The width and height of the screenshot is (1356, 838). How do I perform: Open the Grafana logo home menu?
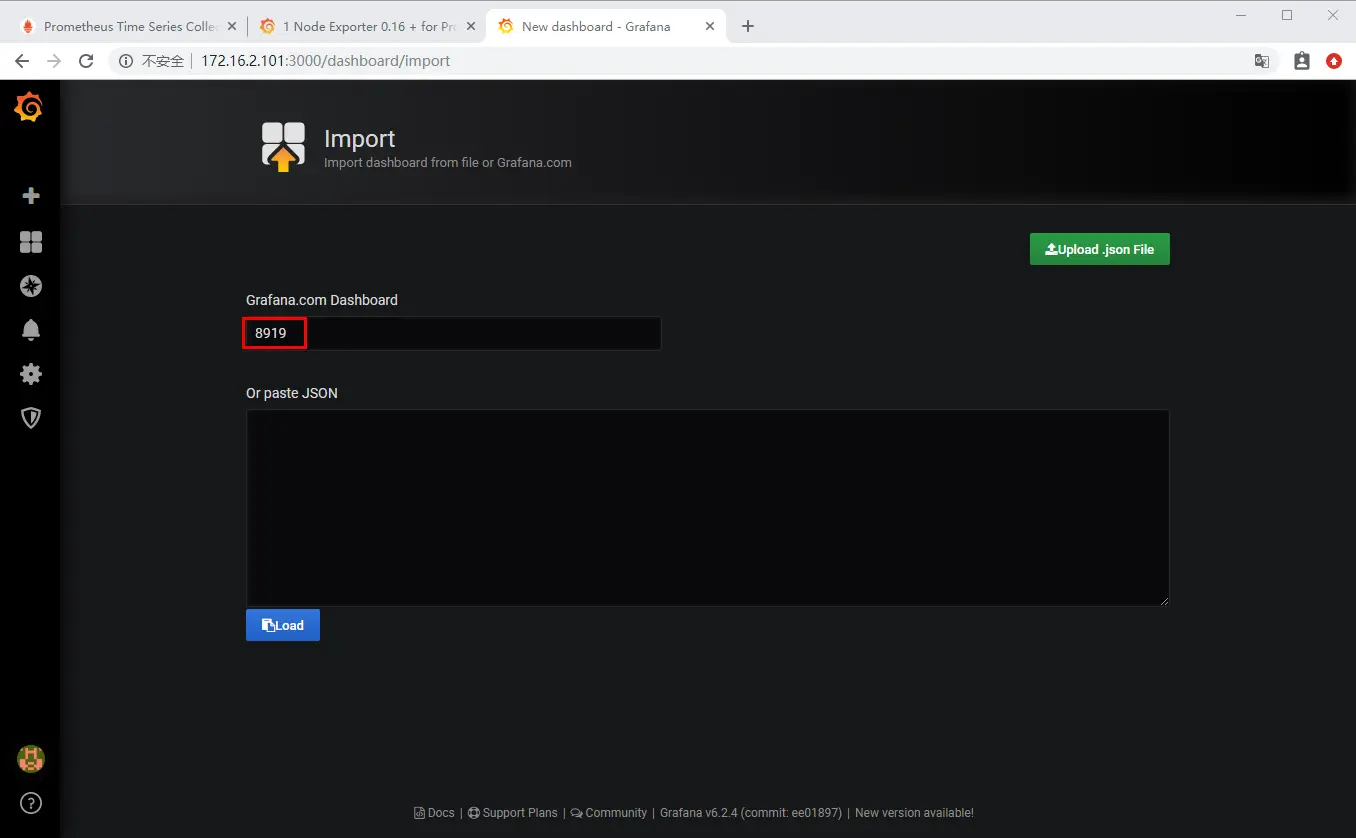pyautogui.click(x=29, y=107)
